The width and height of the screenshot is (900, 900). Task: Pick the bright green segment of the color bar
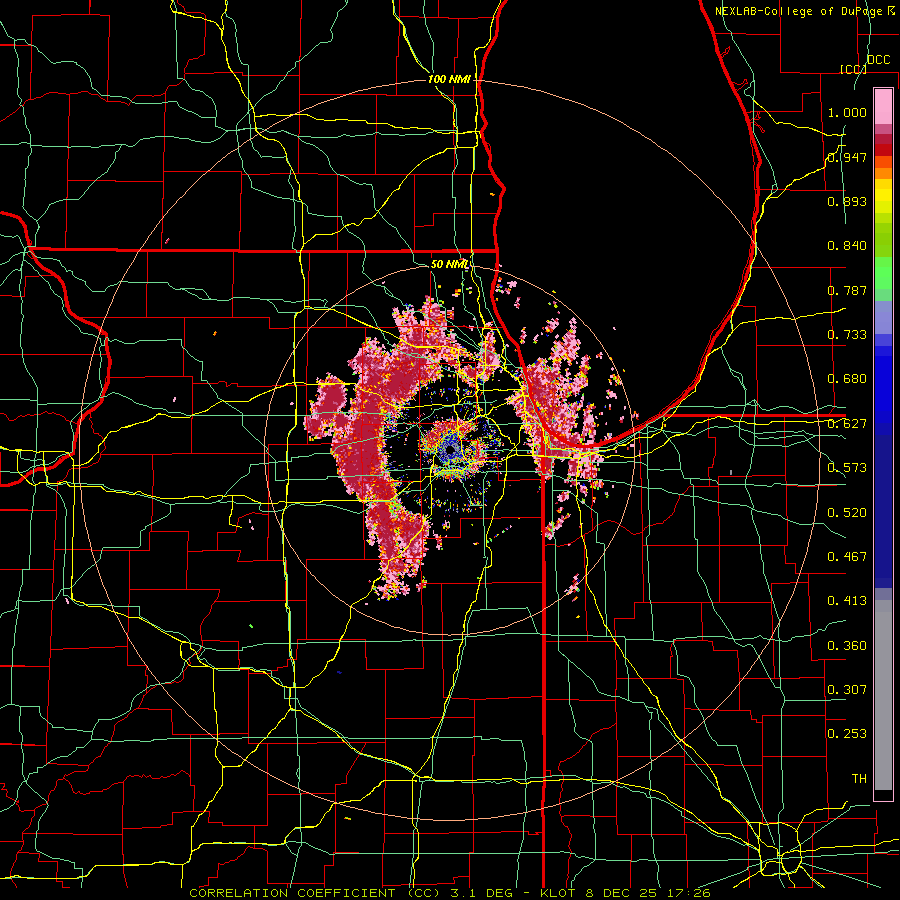coord(883,273)
